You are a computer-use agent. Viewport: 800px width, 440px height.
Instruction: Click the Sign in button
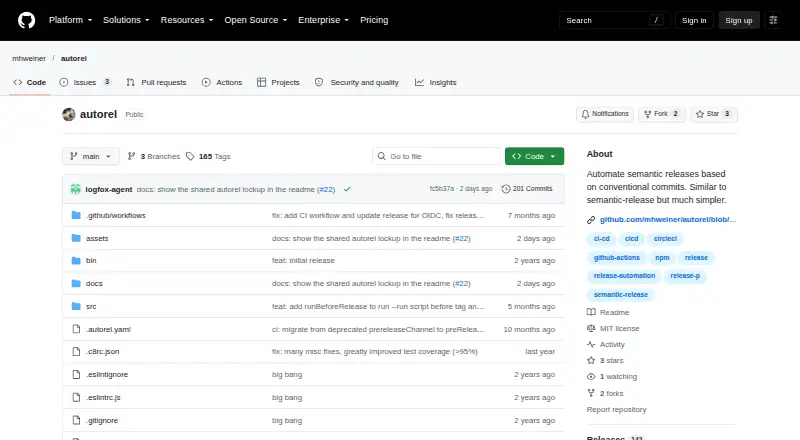click(x=694, y=20)
